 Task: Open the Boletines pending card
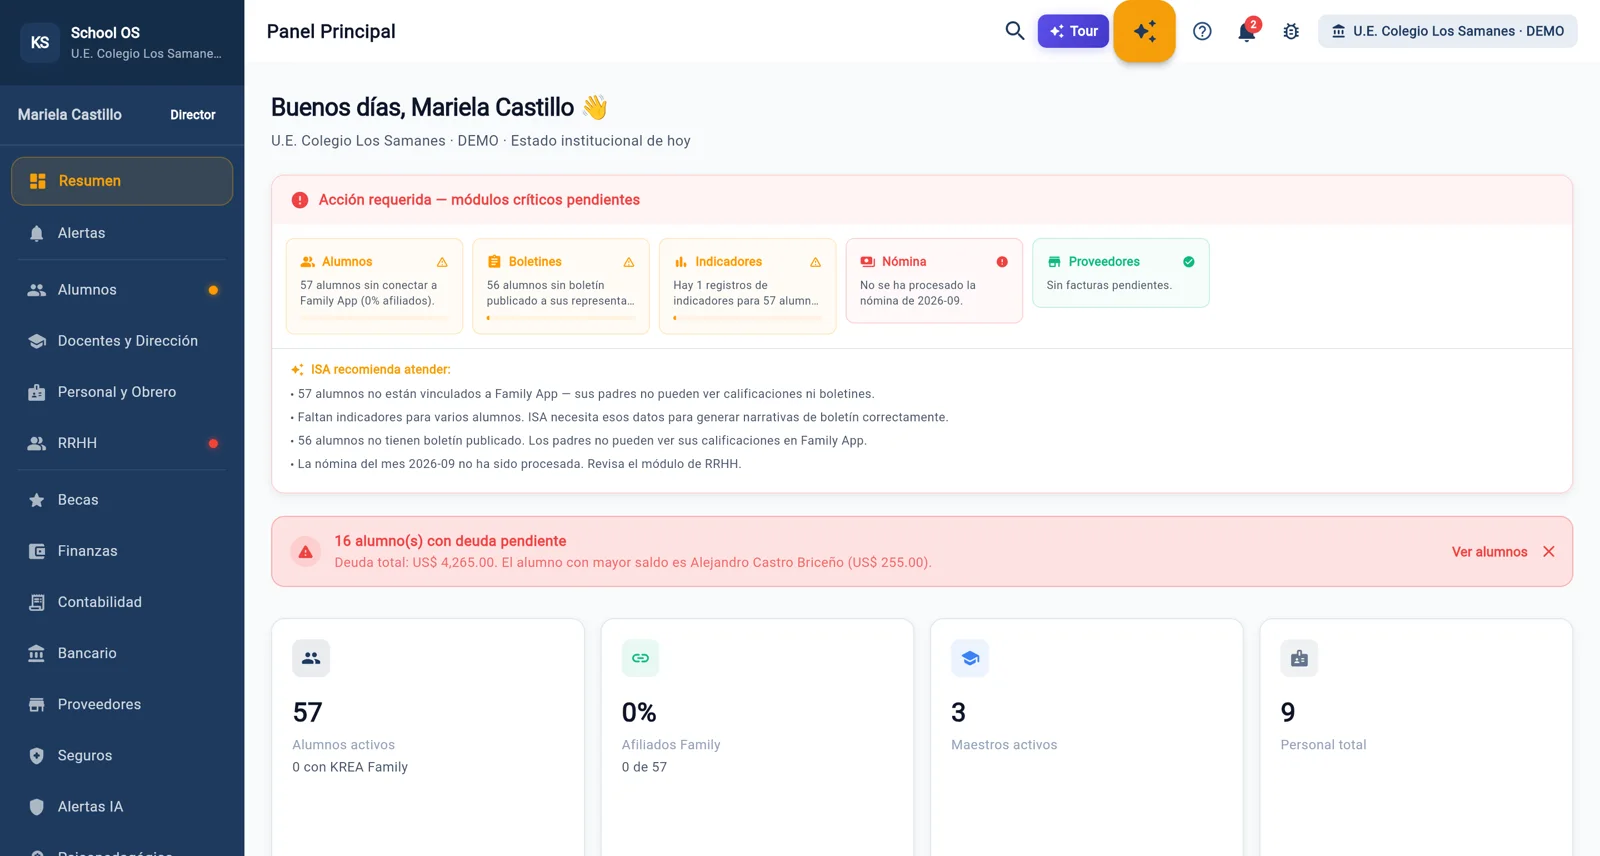561,286
